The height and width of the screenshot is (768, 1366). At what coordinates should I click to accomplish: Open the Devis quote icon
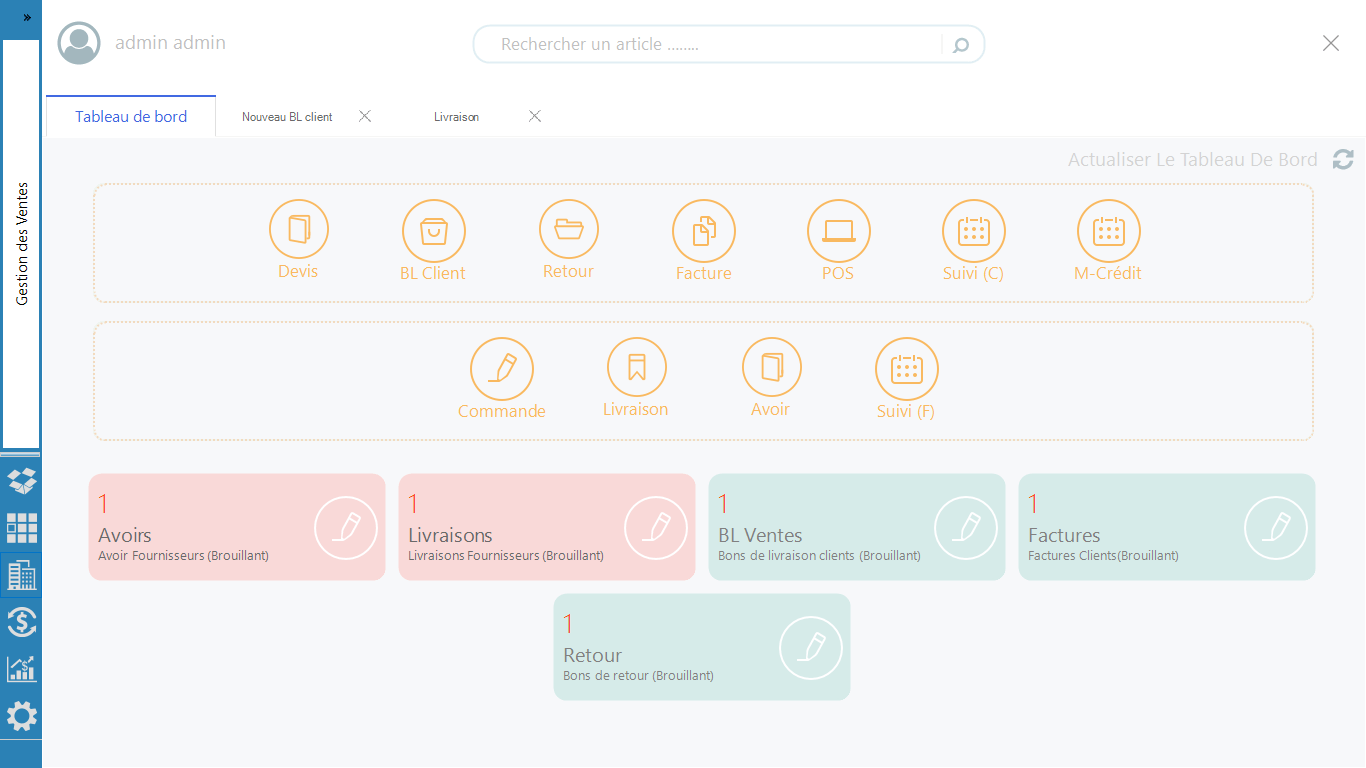[x=298, y=230]
